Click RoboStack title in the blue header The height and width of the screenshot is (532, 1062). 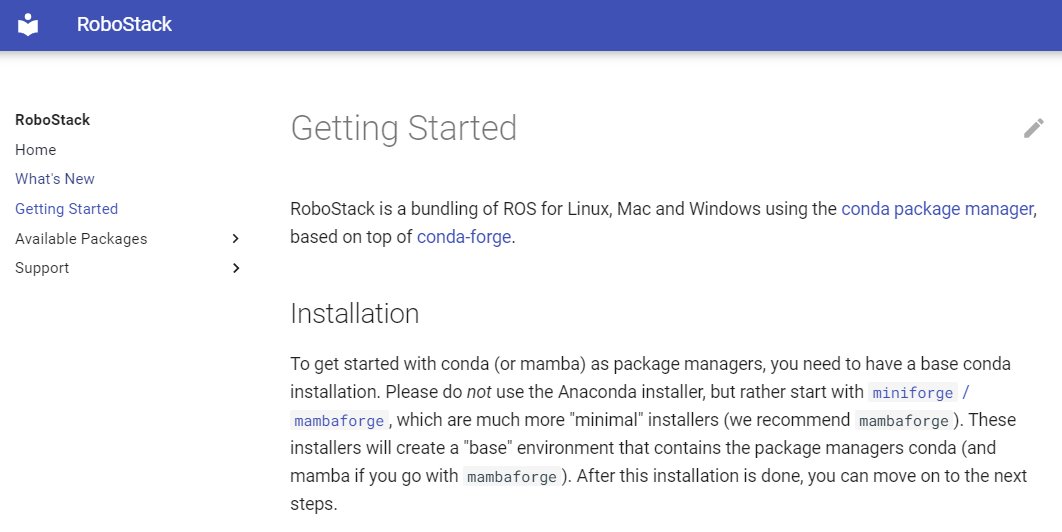(x=124, y=24)
